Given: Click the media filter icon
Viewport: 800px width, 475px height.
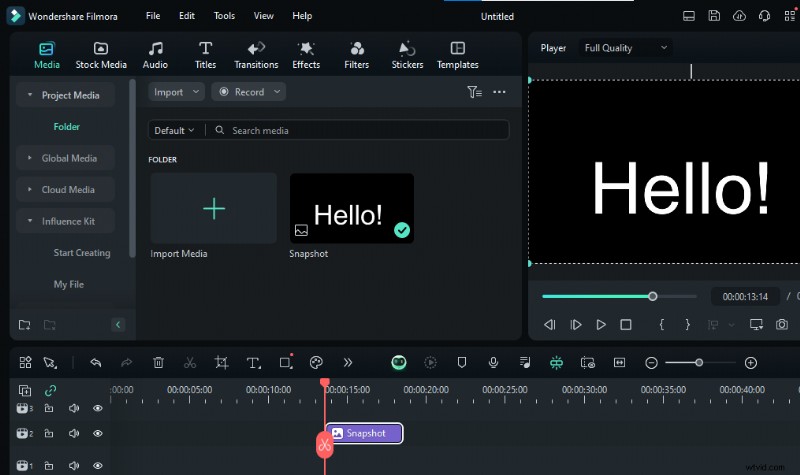Looking at the screenshot, I should (474, 92).
